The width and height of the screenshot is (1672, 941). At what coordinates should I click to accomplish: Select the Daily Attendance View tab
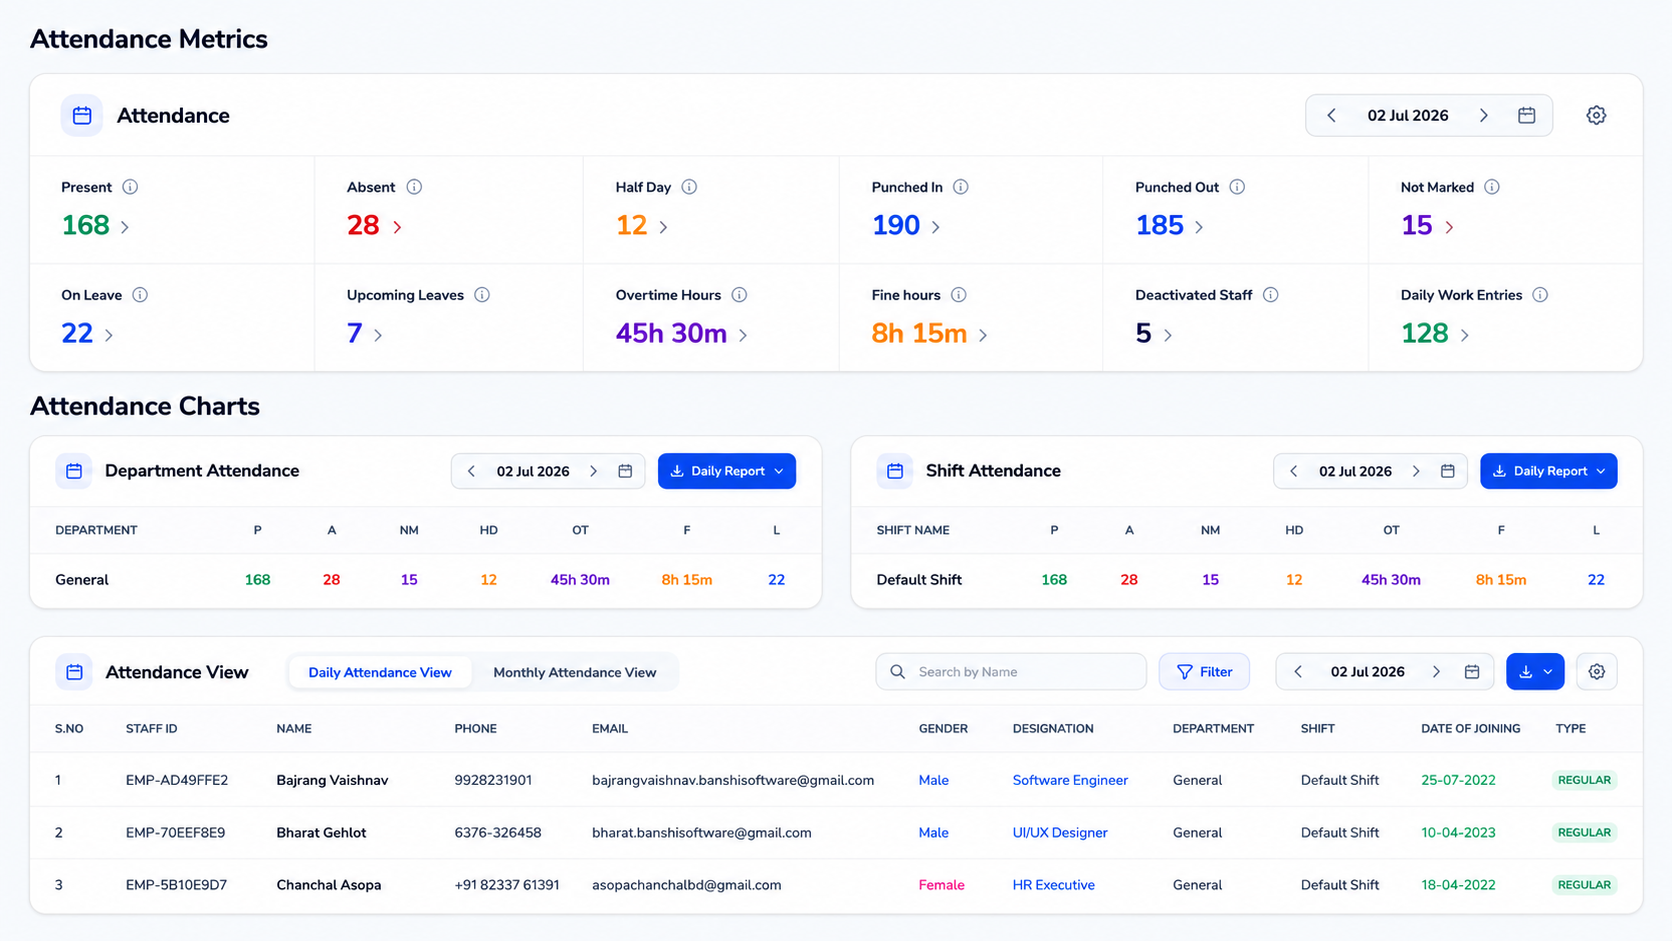tap(380, 672)
